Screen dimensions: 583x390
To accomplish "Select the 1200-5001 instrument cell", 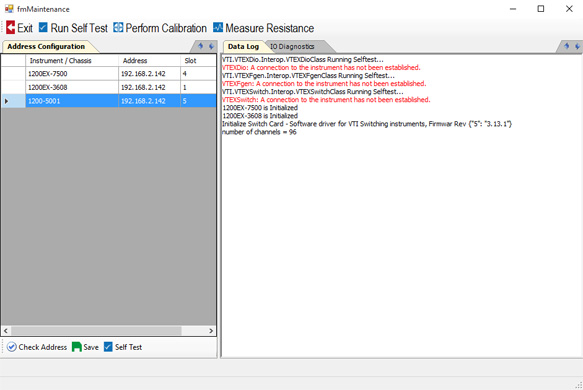I will (x=72, y=101).
